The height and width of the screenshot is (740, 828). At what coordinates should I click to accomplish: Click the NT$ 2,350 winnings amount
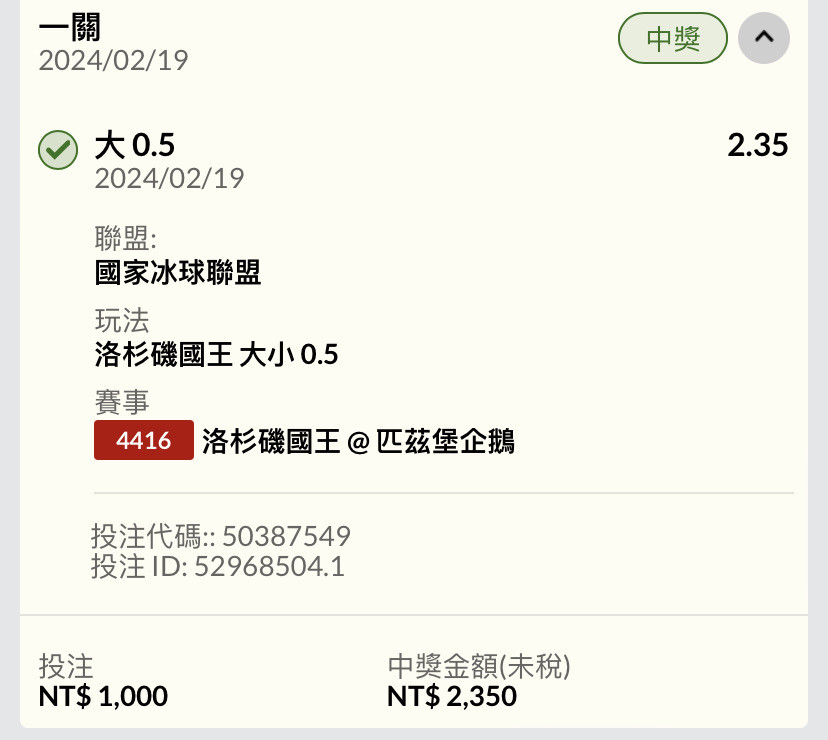coord(452,696)
